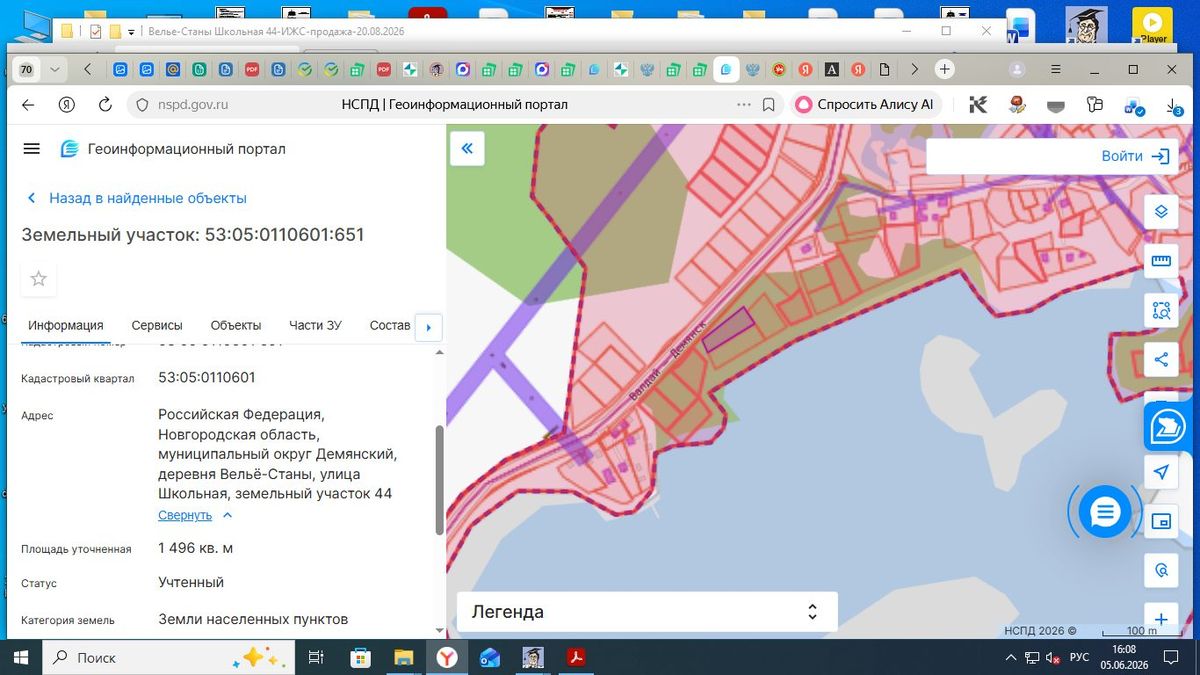Click the info panel vertical scrollbar
This screenshot has width=1200, height=675.
click(x=440, y=480)
